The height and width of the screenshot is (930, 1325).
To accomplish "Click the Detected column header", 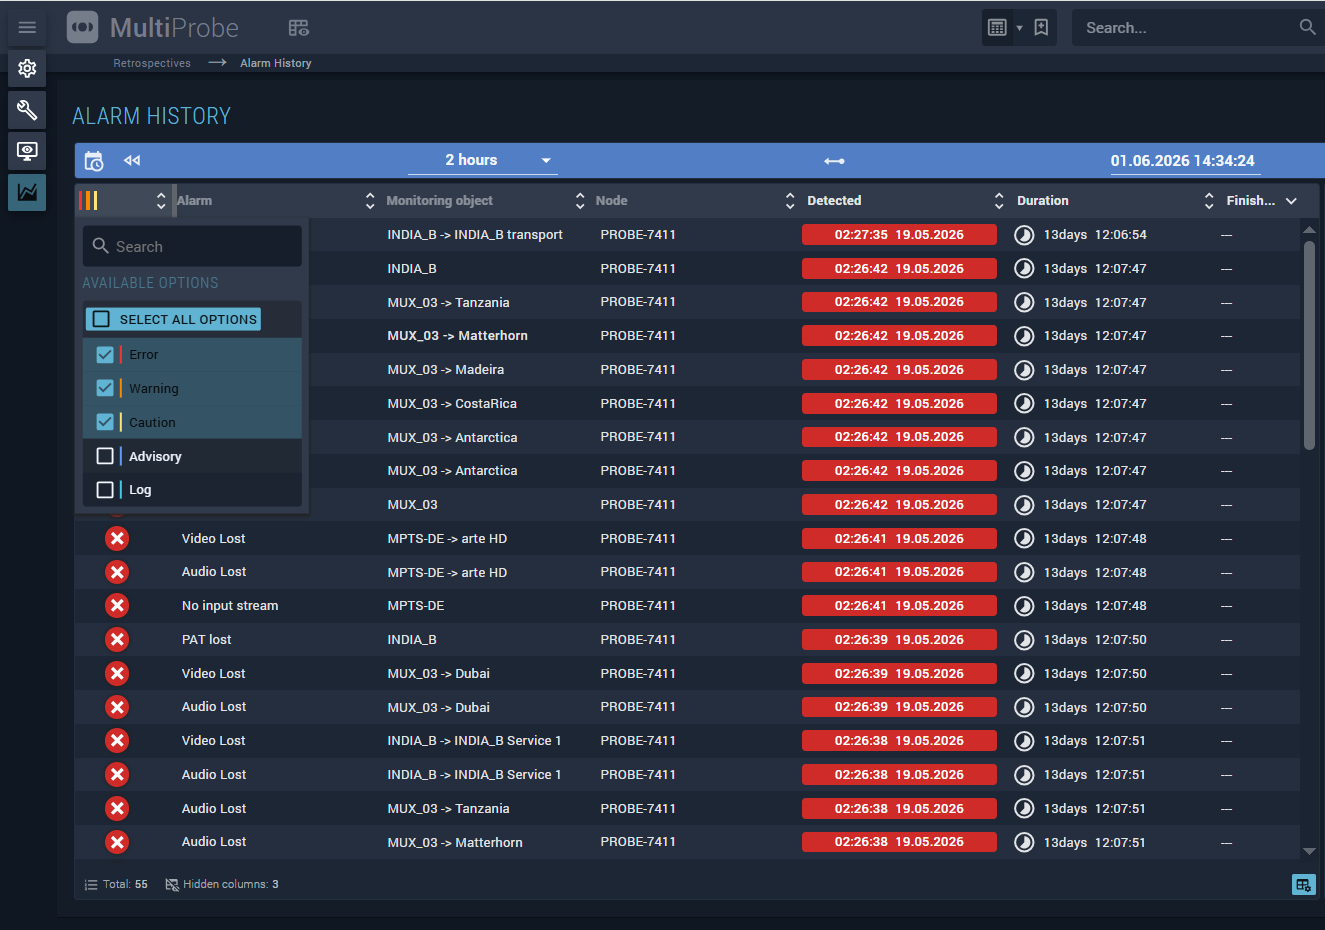I will tap(834, 201).
